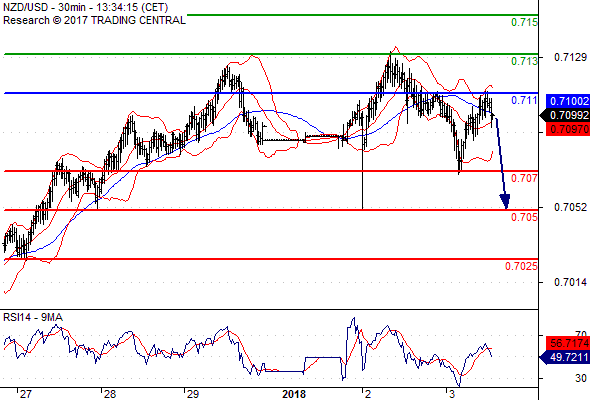Screen dimensions: 590x400
Task: Click the red 0.70970 price tag
Action: pyautogui.click(x=568, y=129)
